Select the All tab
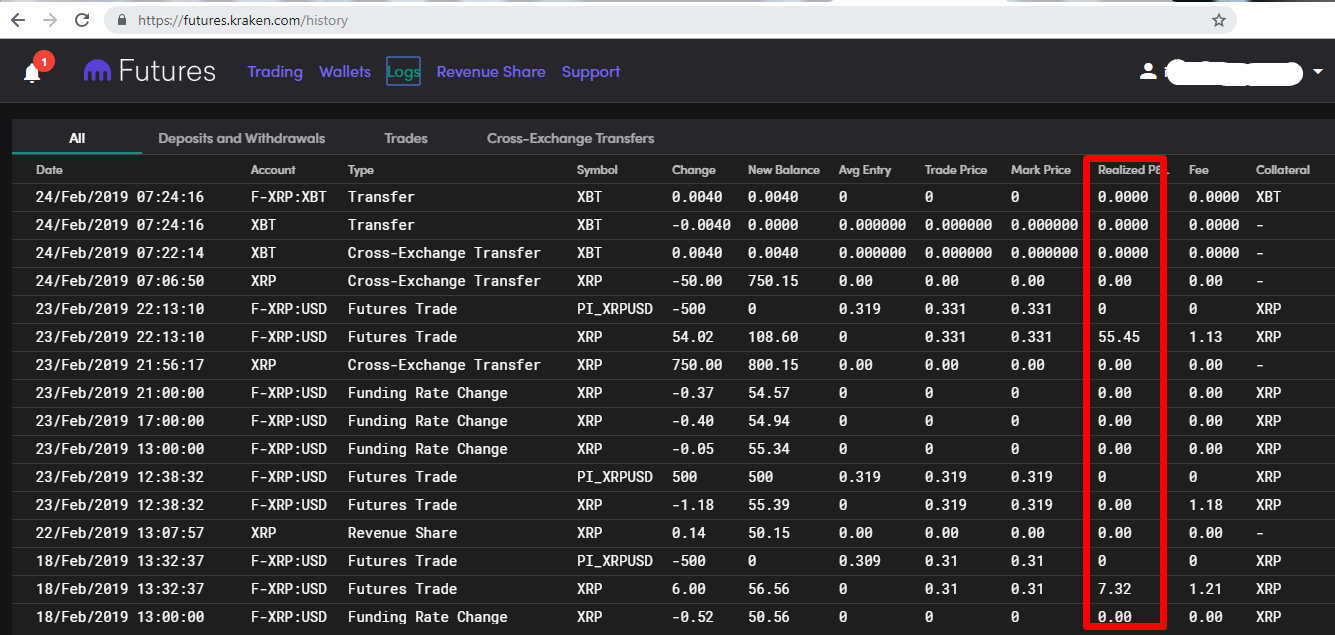The image size is (1335, 635). pos(77,138)
